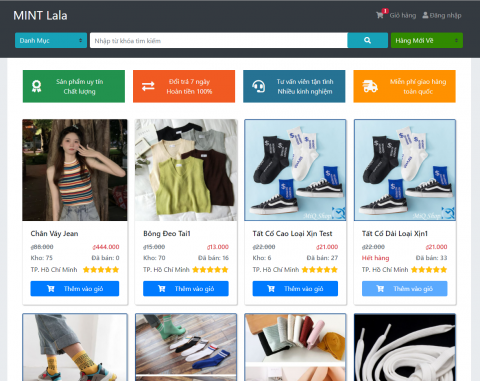Click the cart icon in Bông Đeo Tai1 button
Image resolution: width=480 pixels, height=381 pixels.
[162, 289]
